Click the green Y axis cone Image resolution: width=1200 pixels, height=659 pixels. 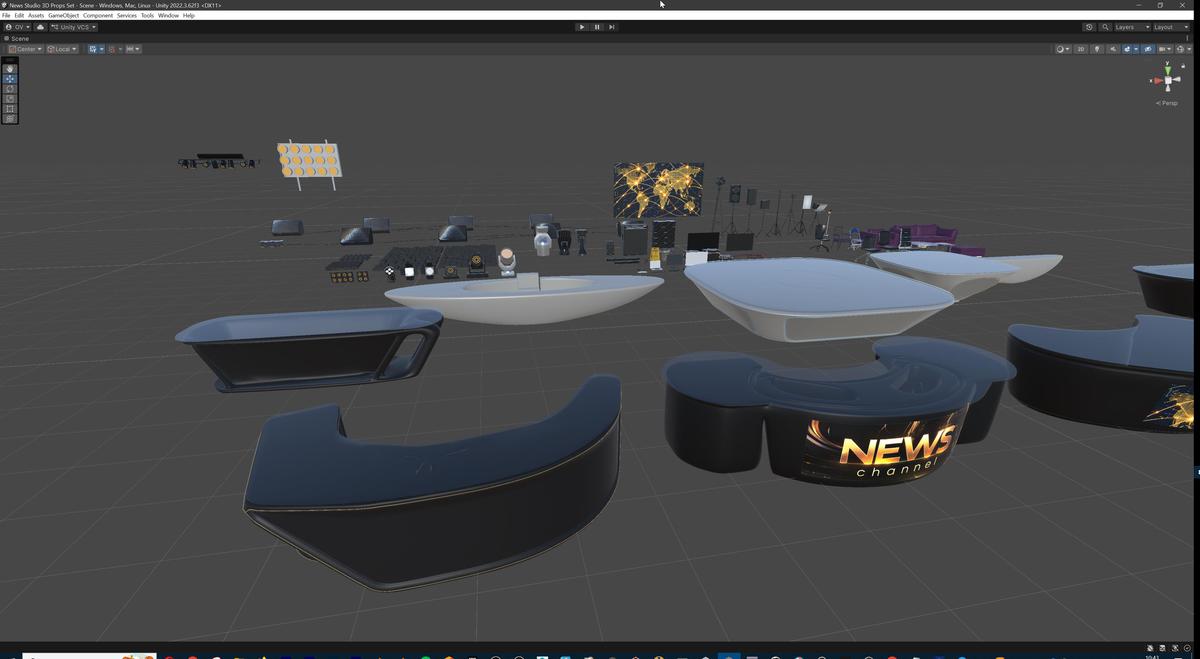tap(1167, 70)
